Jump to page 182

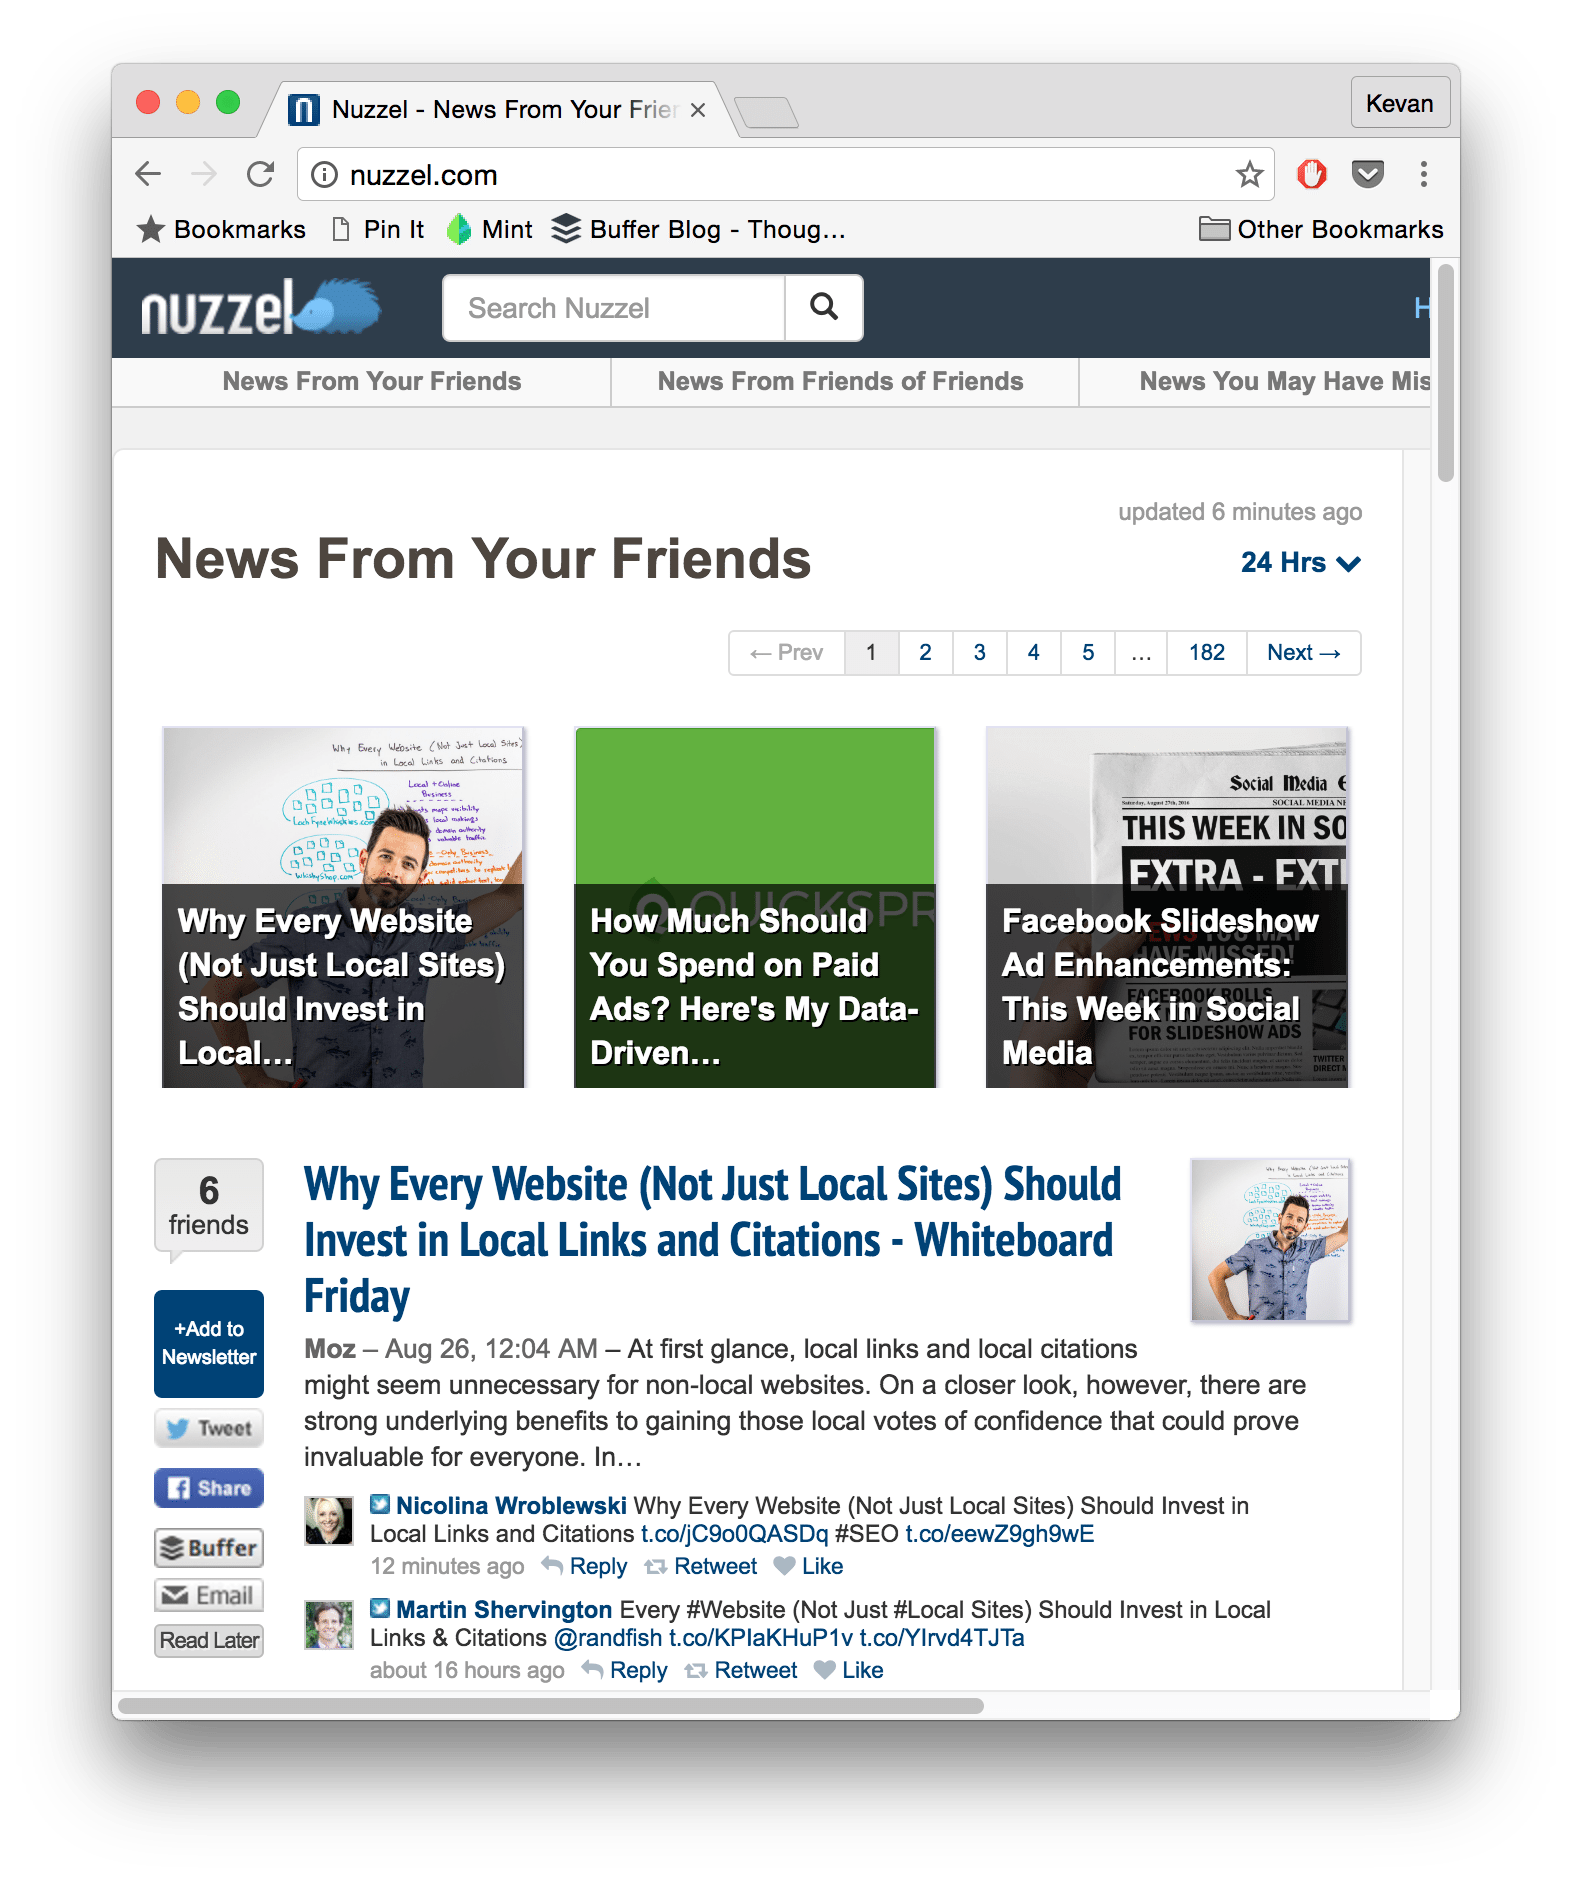click(x=1207, y=653)
